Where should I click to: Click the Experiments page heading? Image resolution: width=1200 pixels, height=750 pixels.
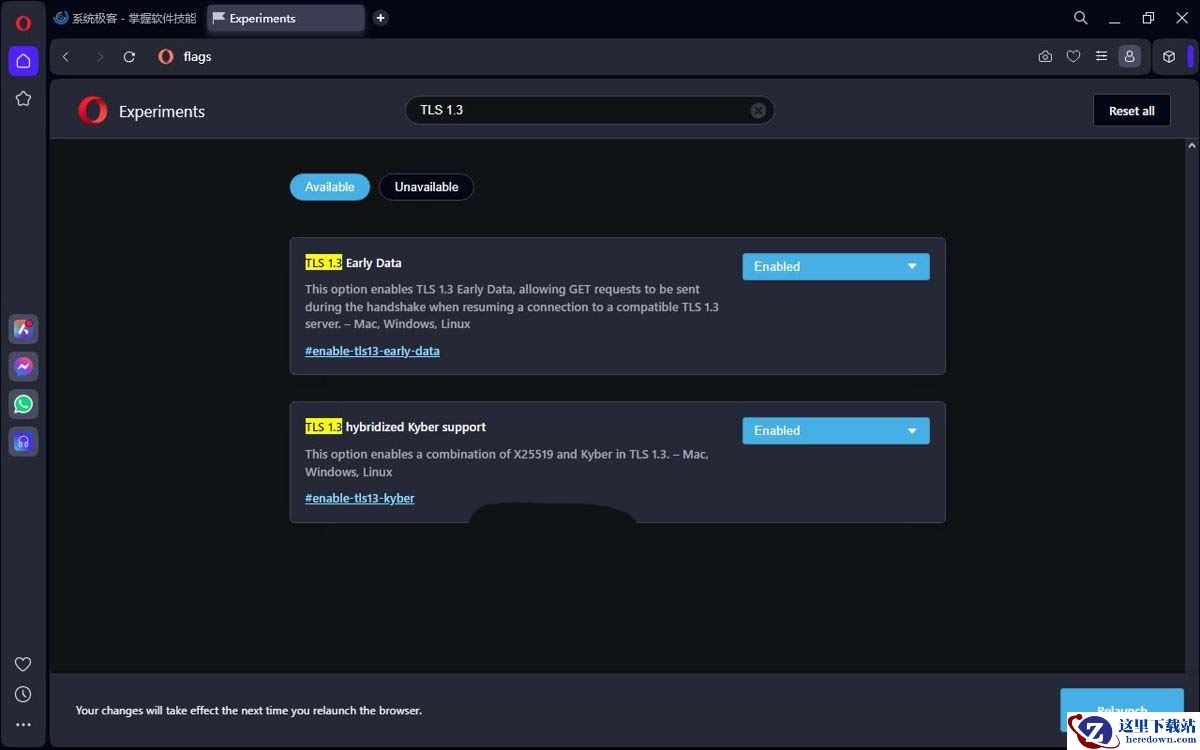click(162, 112)
